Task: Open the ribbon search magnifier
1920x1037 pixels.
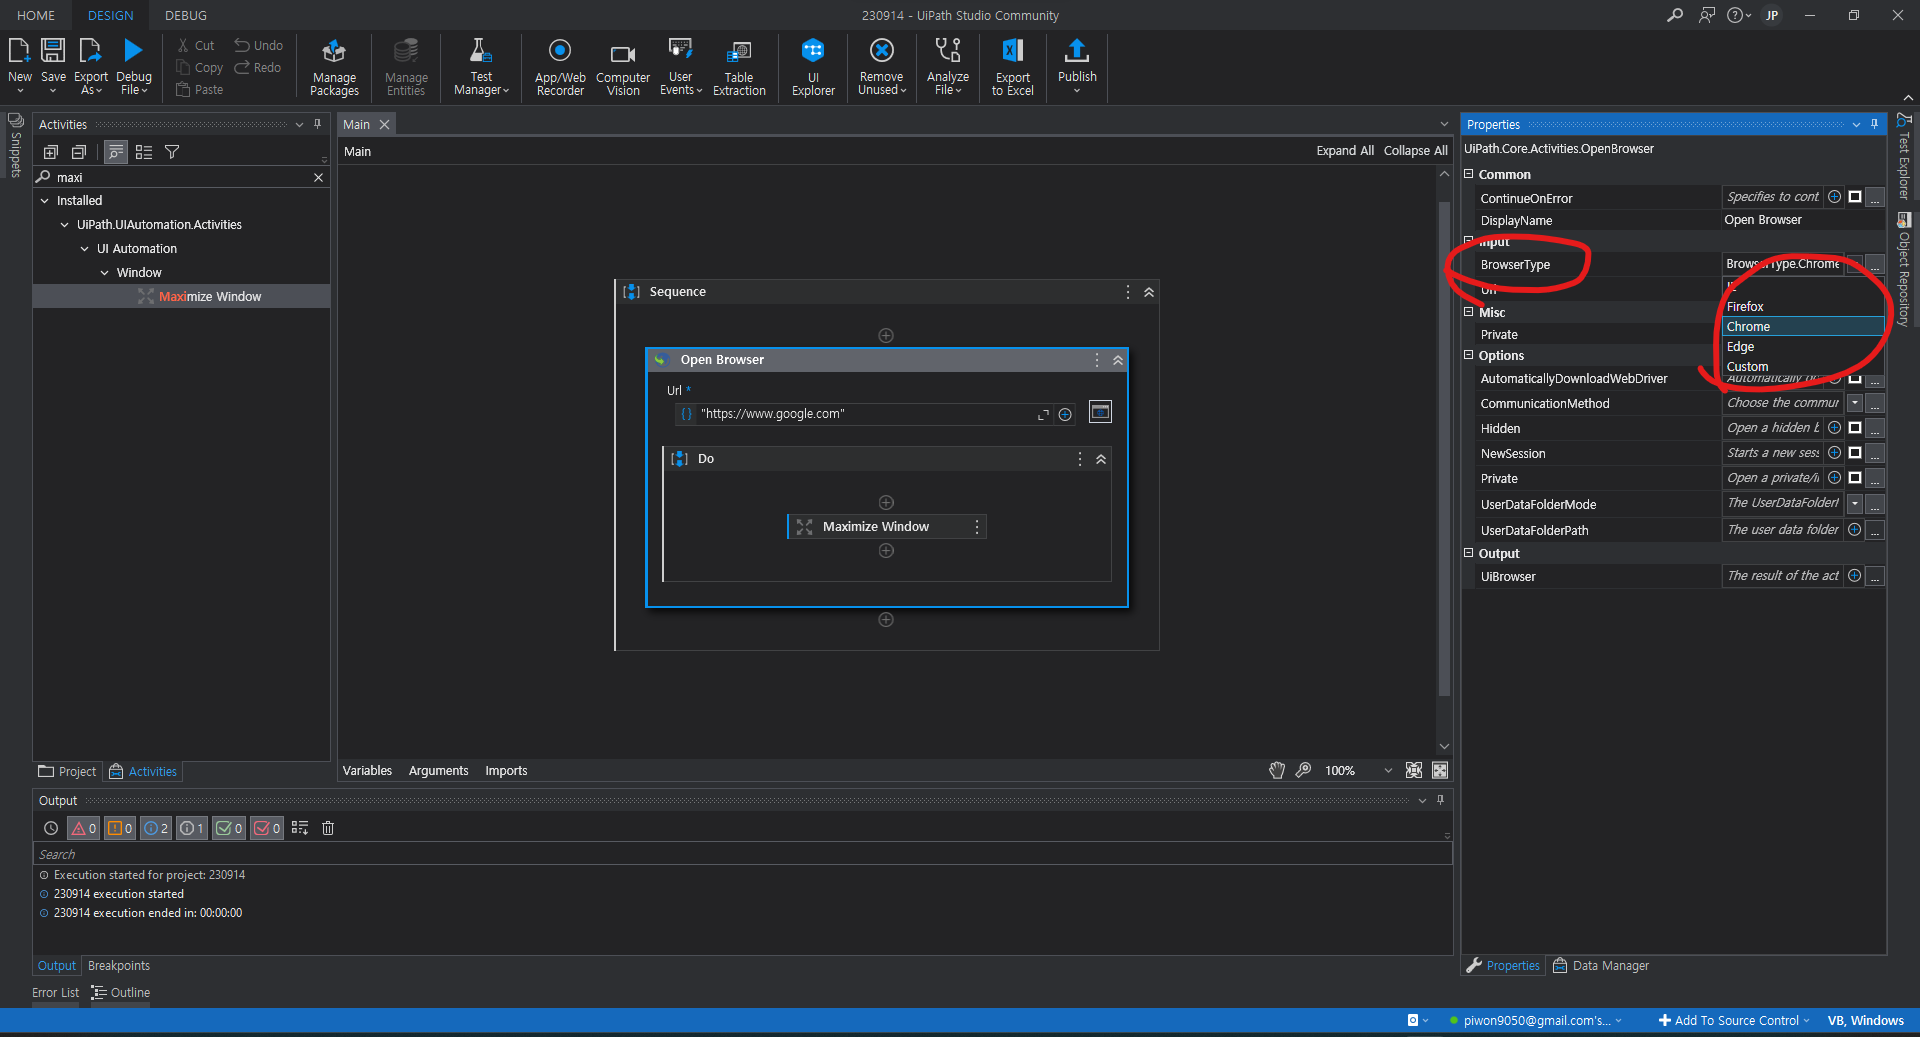Action: (1675, 15)
